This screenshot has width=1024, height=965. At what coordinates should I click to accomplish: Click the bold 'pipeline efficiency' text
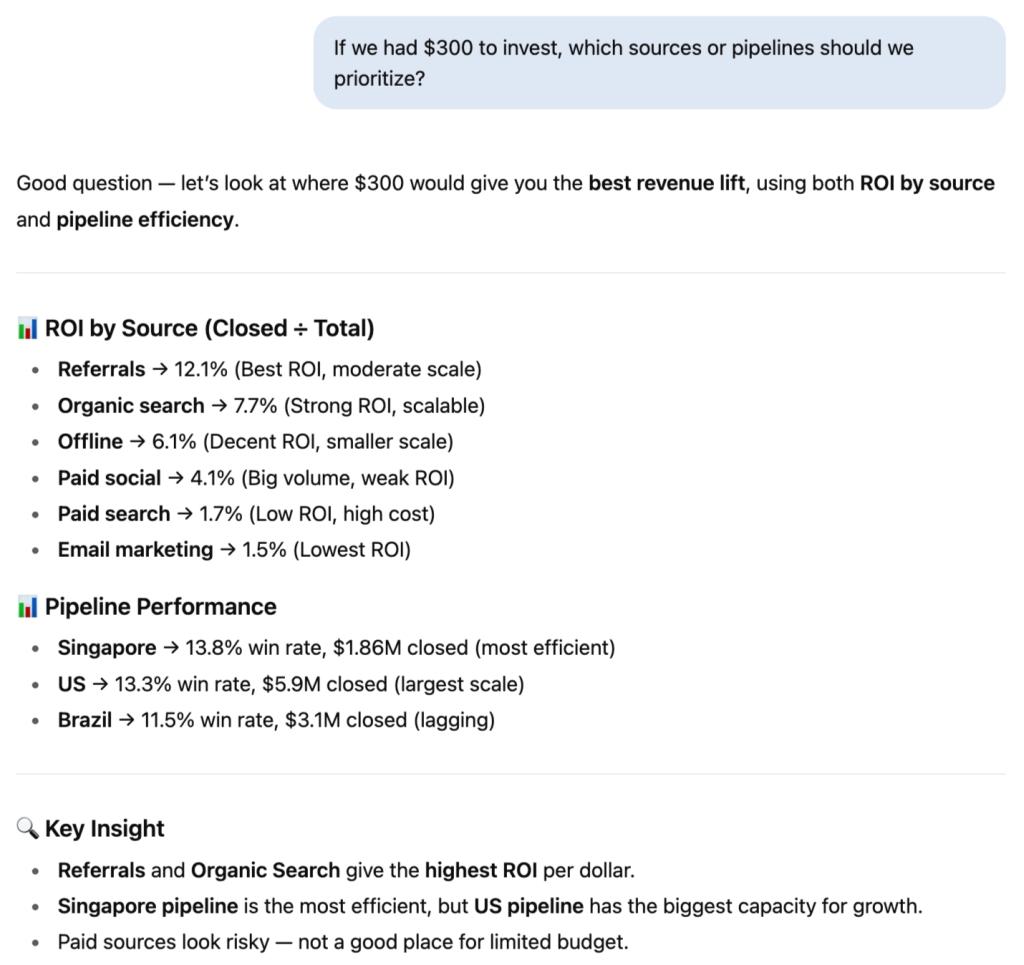(x=145, y=220)
